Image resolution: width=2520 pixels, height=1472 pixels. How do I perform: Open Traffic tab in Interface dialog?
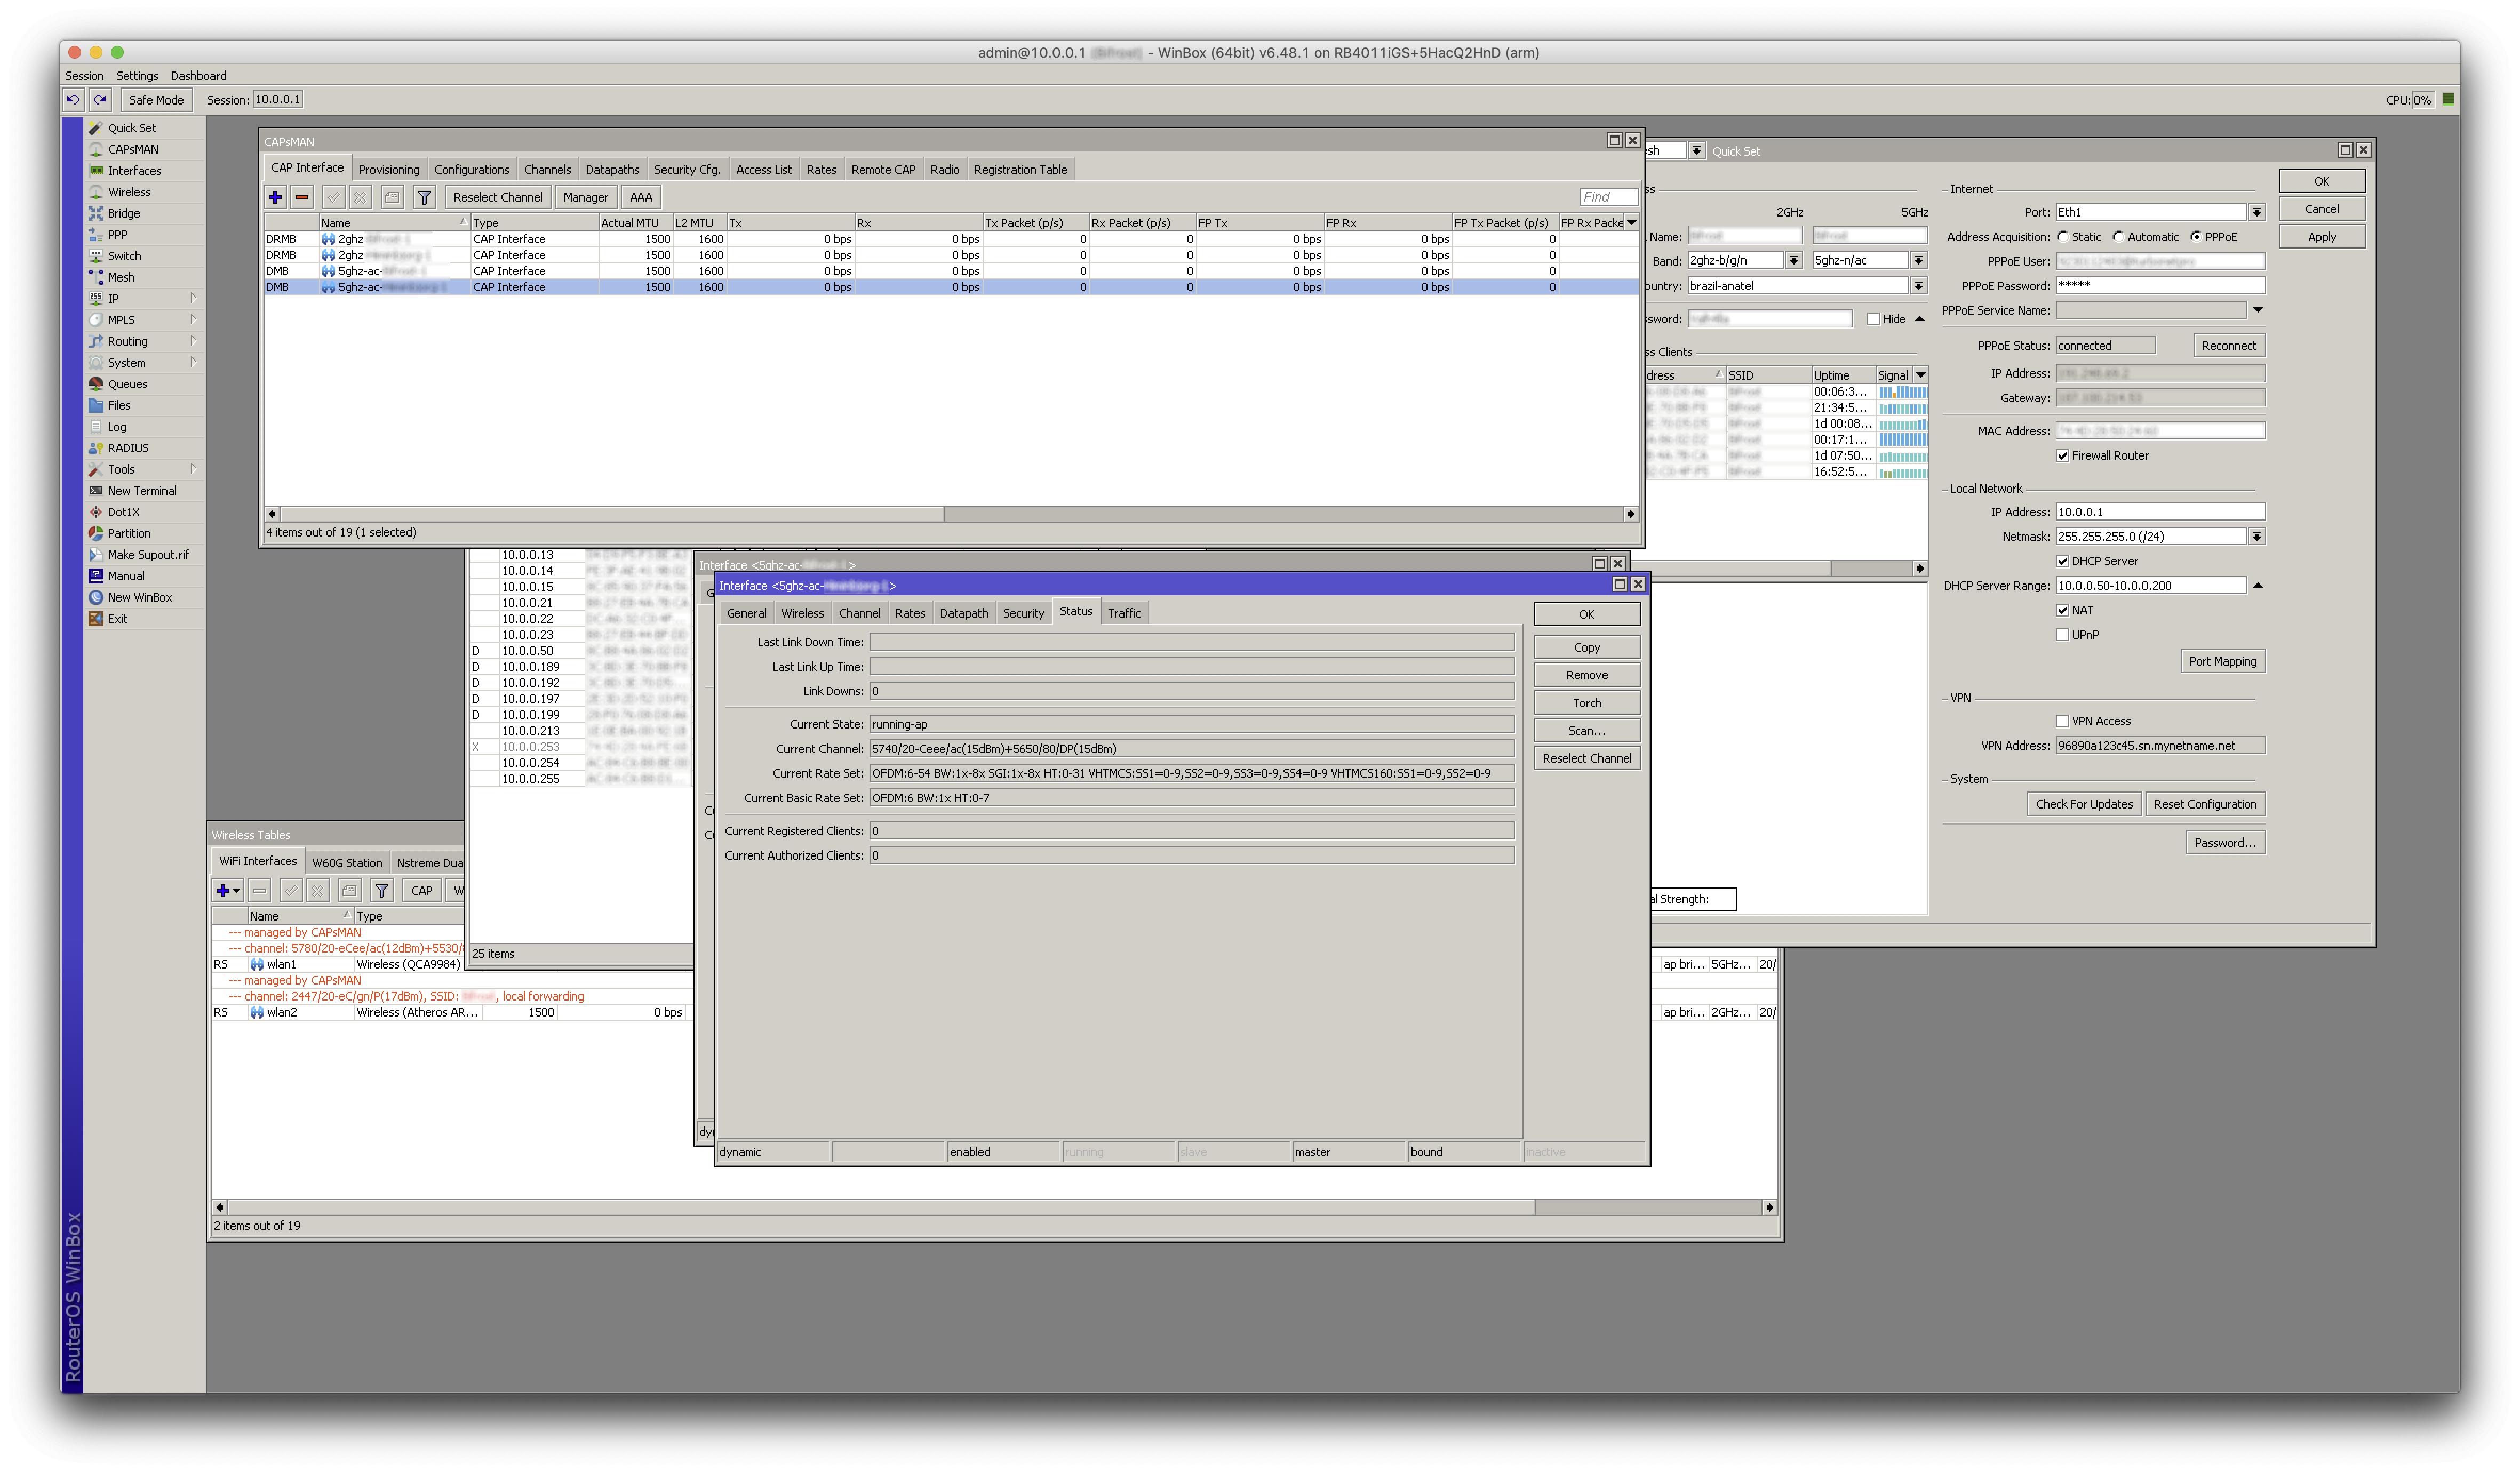[1124, 613]
